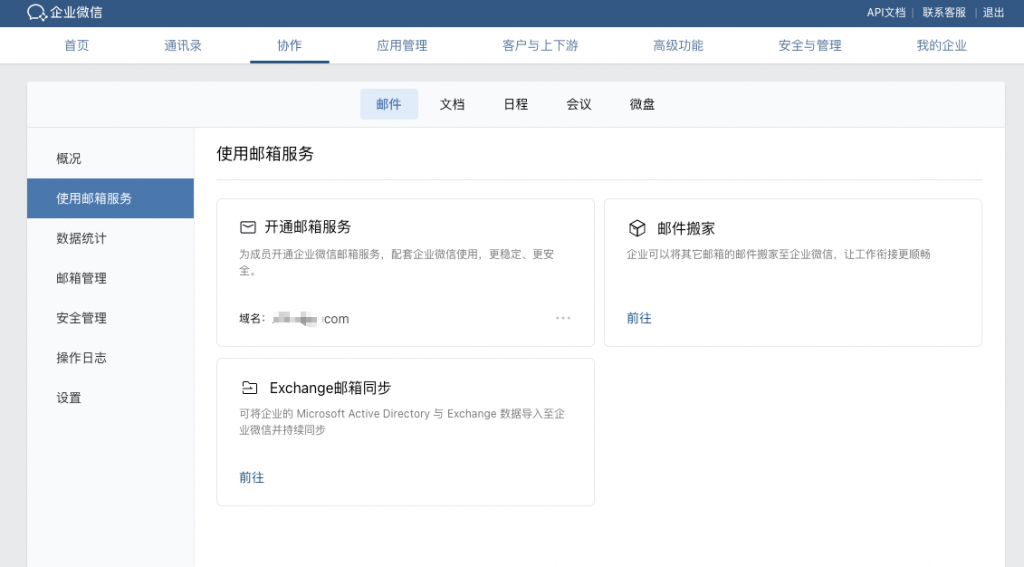Switch to the 文档 sub-tab

click(452, 104)
